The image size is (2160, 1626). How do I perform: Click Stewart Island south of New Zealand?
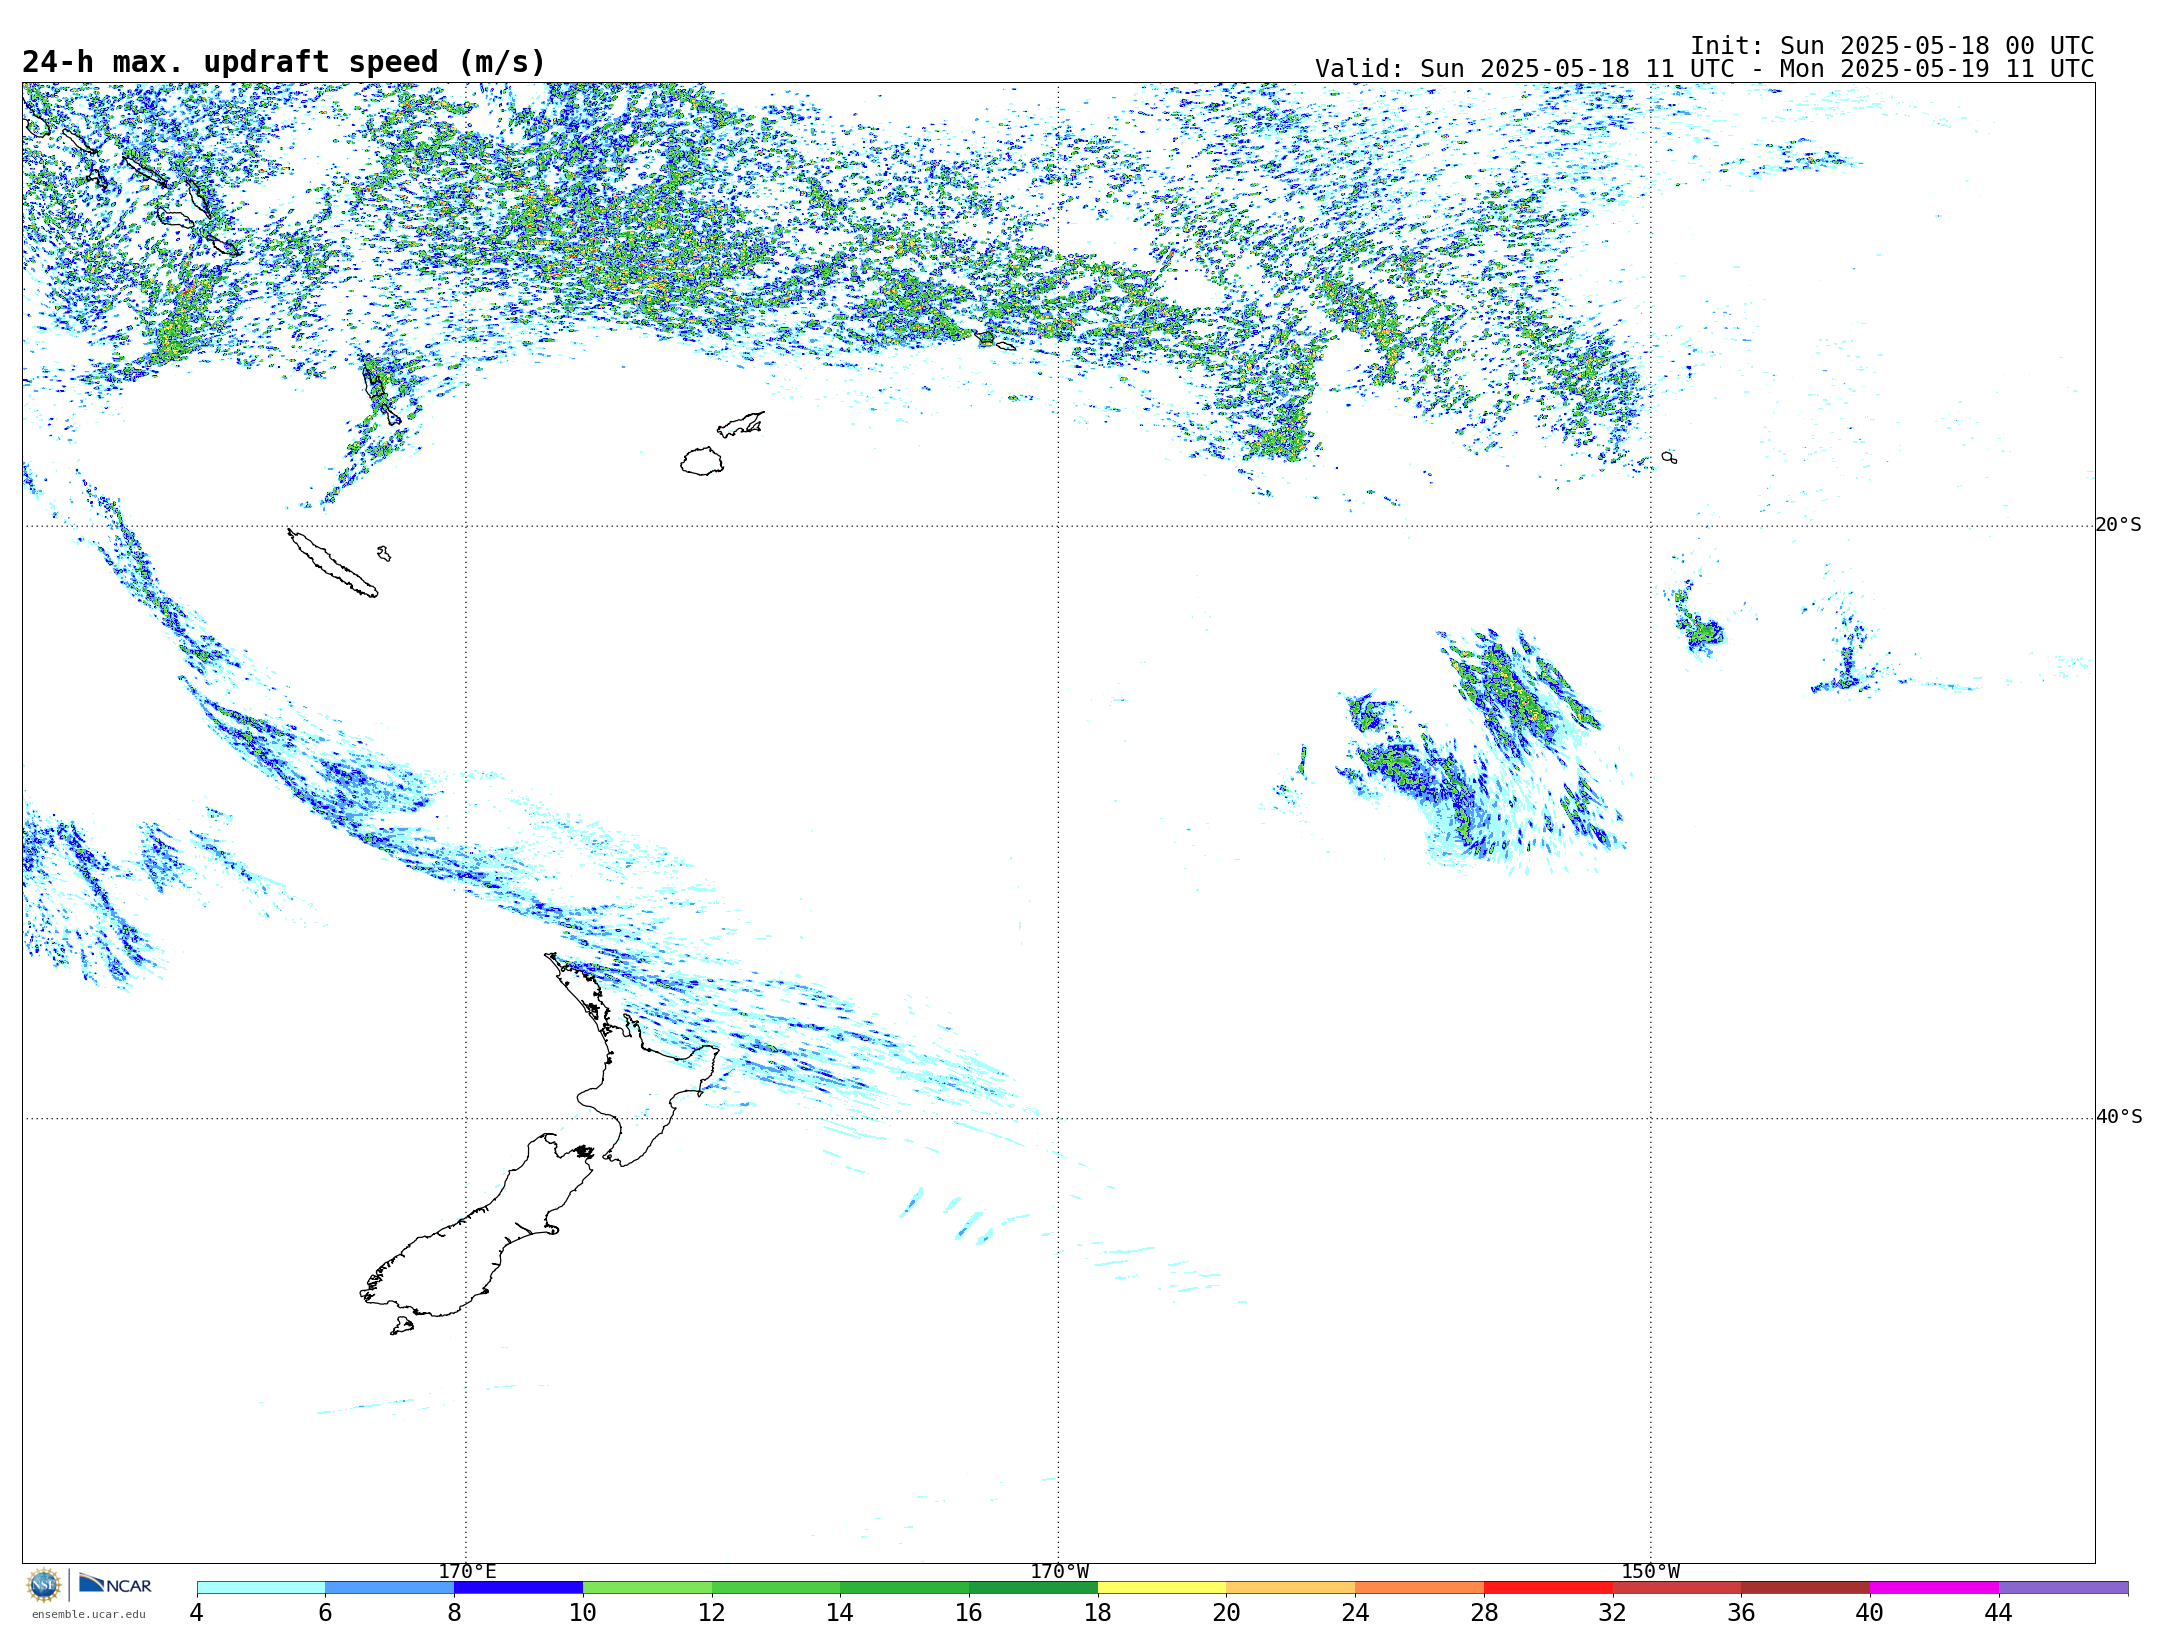click(x=402, y=1326)
